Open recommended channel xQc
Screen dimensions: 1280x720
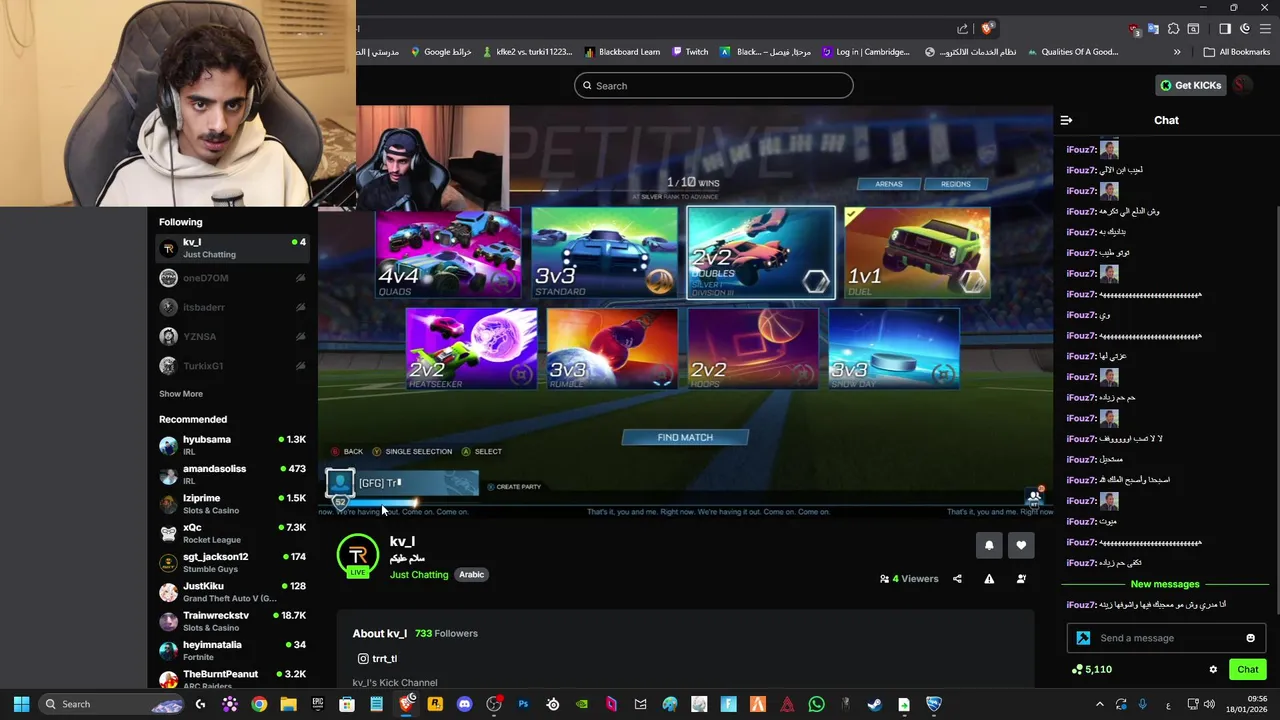click(x=232, y=533)
